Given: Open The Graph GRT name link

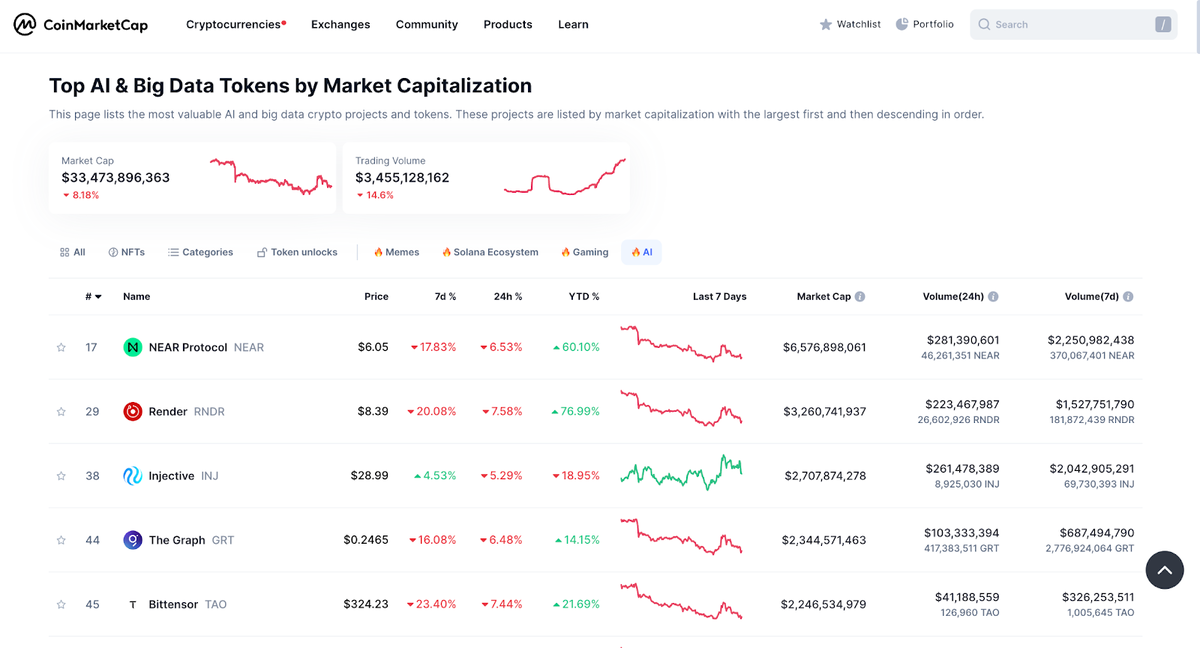Looking at the screenshot, I should (191, 540).
